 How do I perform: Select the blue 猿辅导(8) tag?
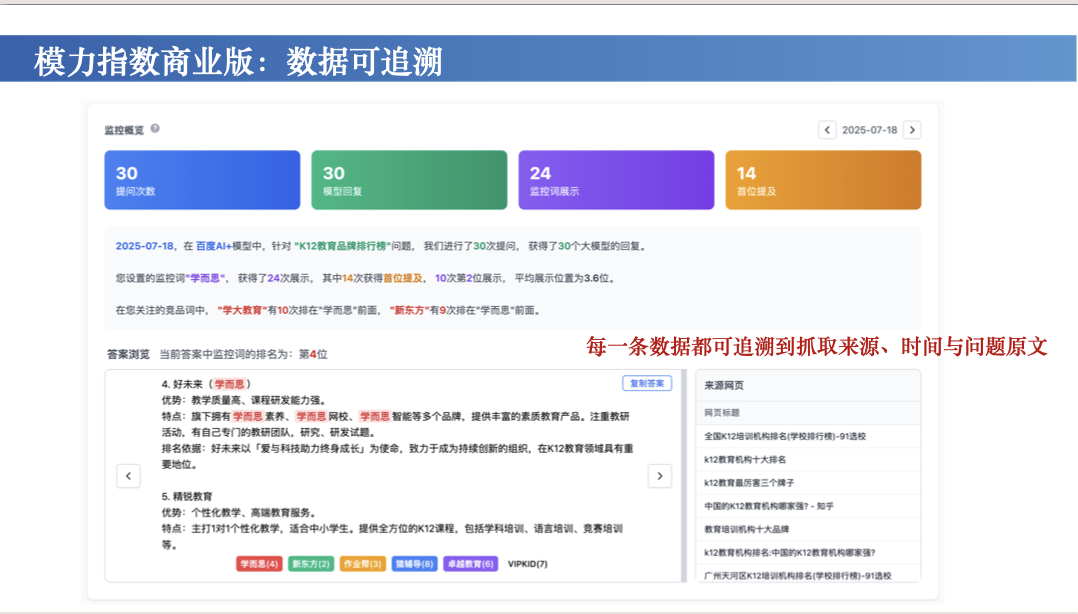click(x=415, y=564)
